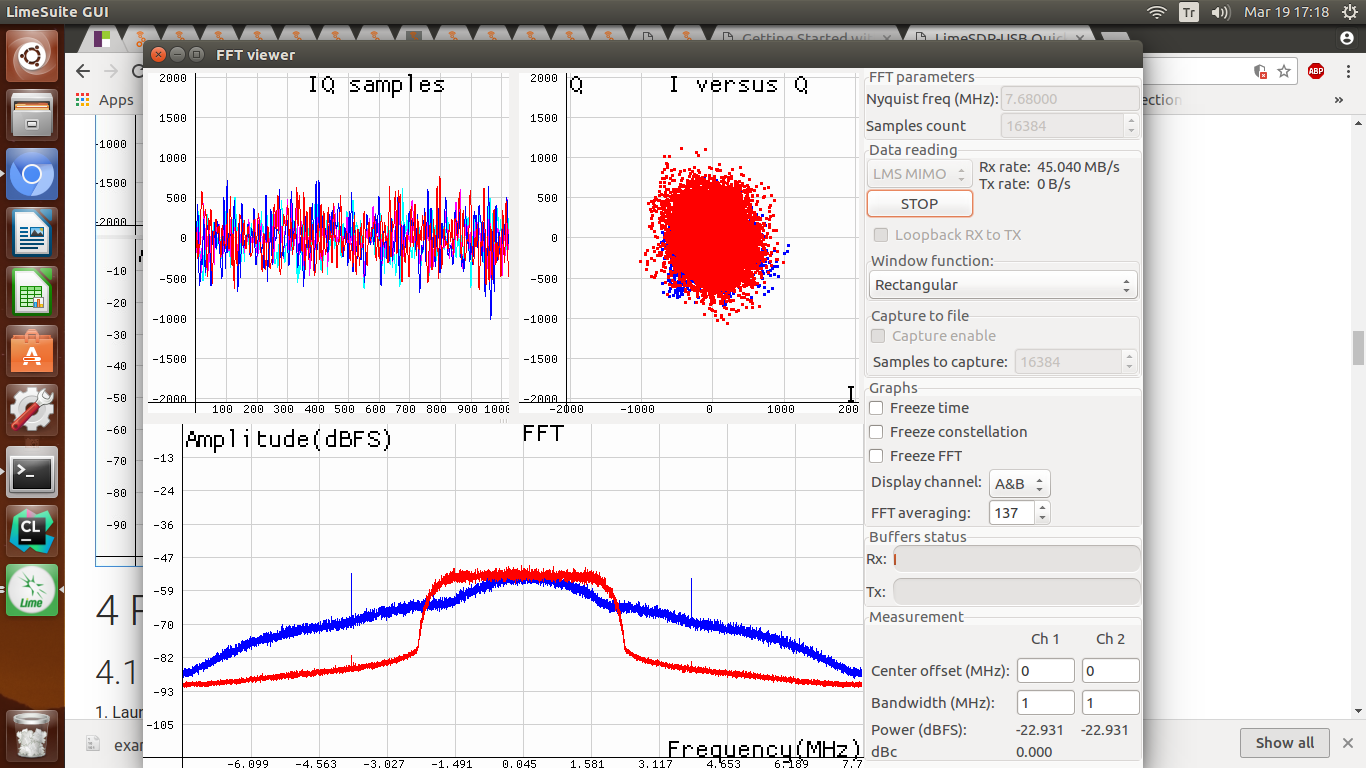
Task: Click the browser page vertical scrollbar
Action: pyautogui.click(x=1358, y=348)
